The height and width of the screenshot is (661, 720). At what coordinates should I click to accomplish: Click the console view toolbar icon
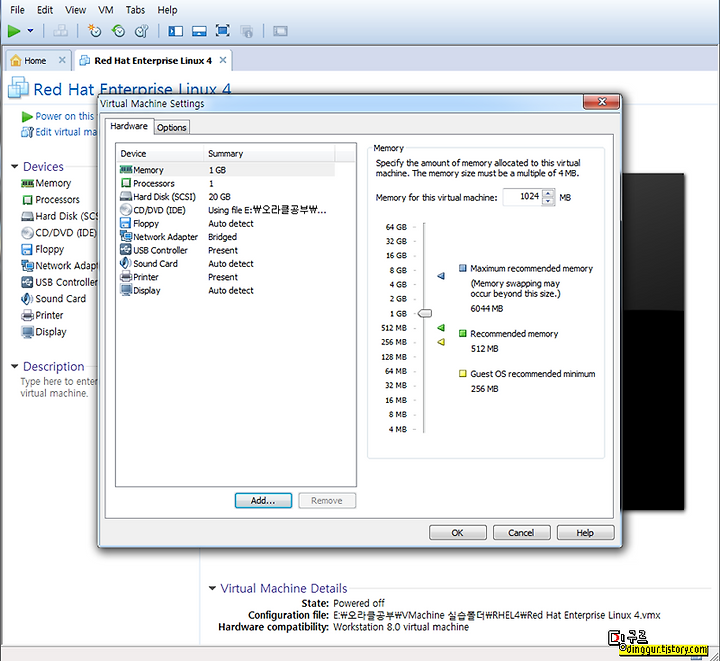coord(280,31)
